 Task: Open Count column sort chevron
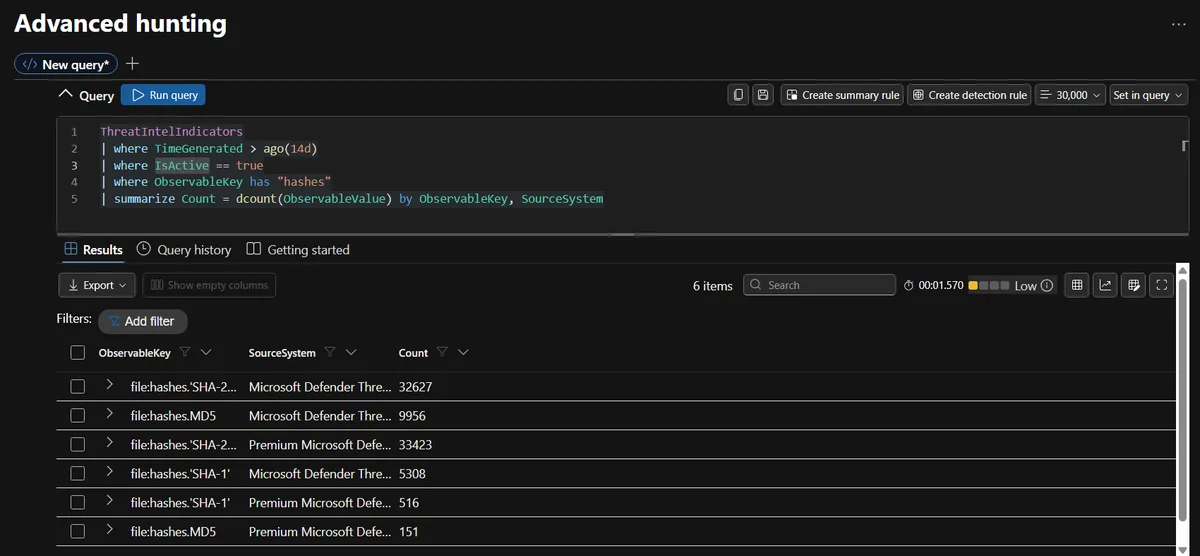(463, 353)
